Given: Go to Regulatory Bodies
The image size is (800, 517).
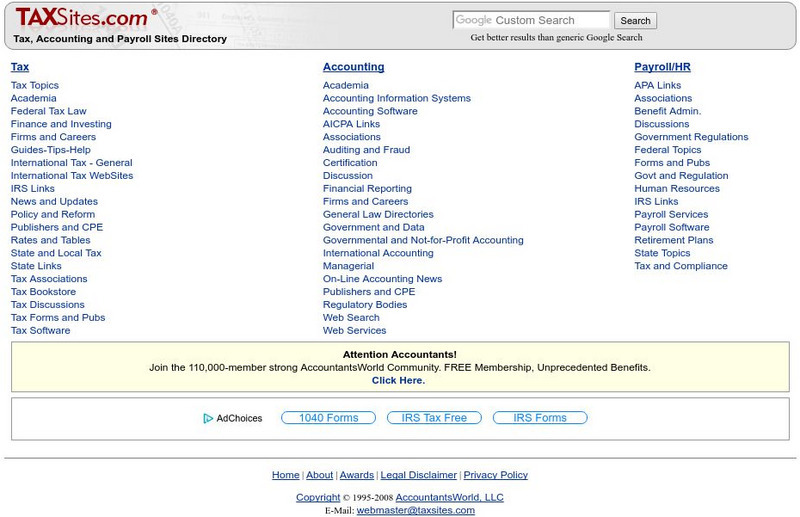Looking at the screenshot, I should click(x=365, y=305).
